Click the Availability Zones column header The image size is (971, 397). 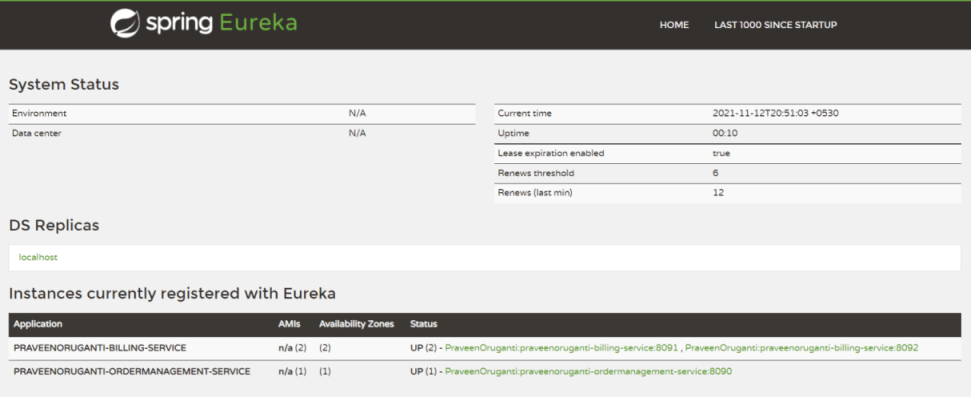356,324
